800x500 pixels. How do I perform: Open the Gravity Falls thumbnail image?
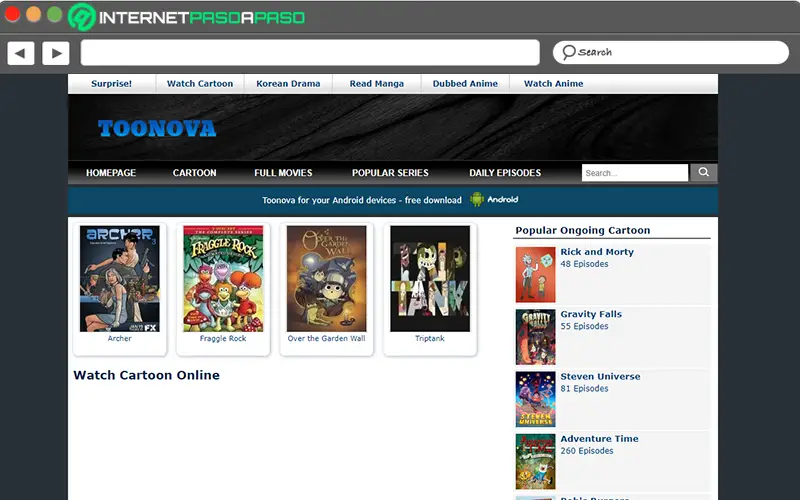(535, 337)
